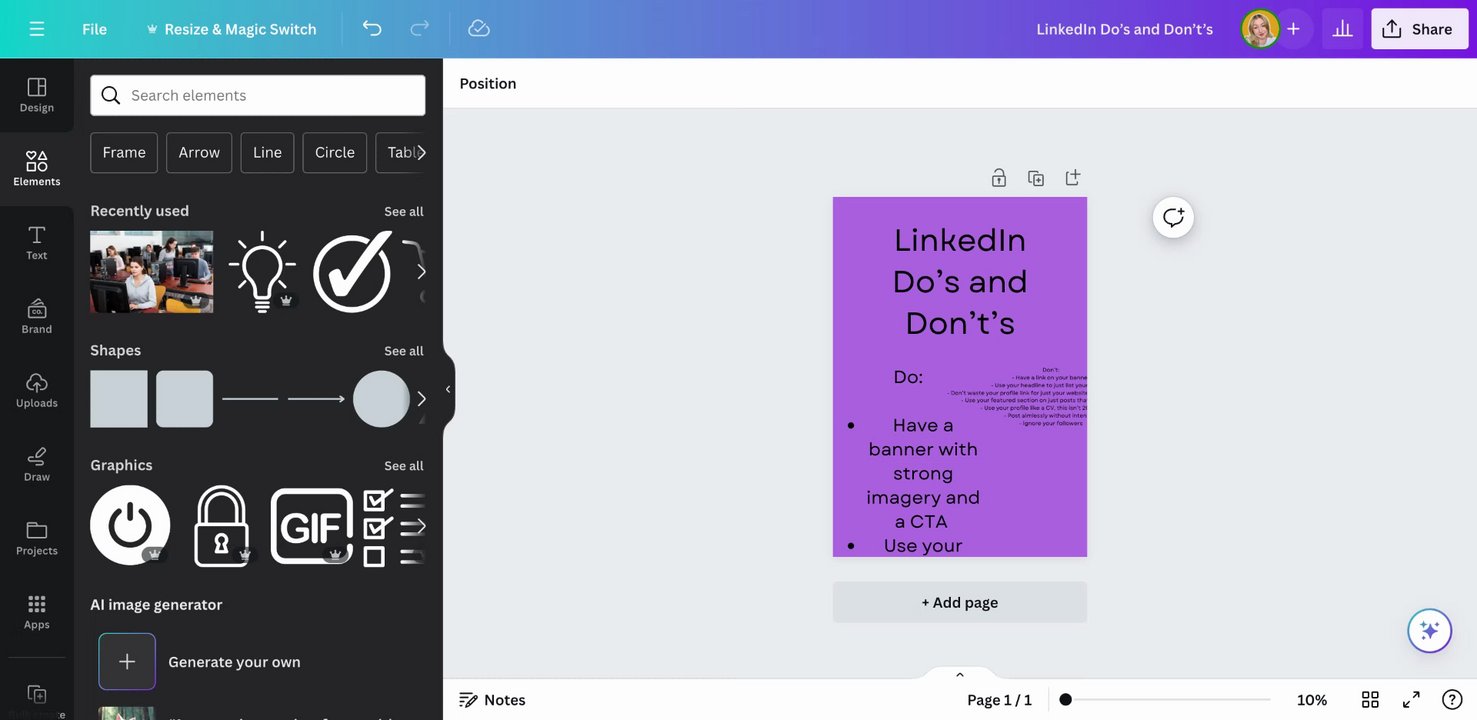Undo the last action
Image resolution: width=1477 pixels, height=720 pixels.
coord(372,29)
